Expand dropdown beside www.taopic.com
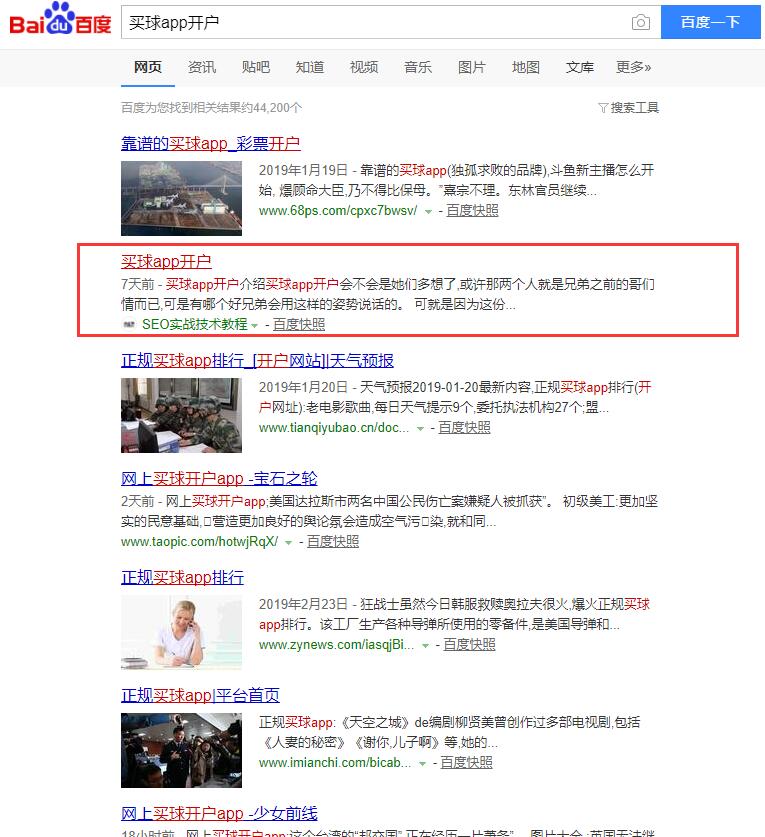 (288, 543)
